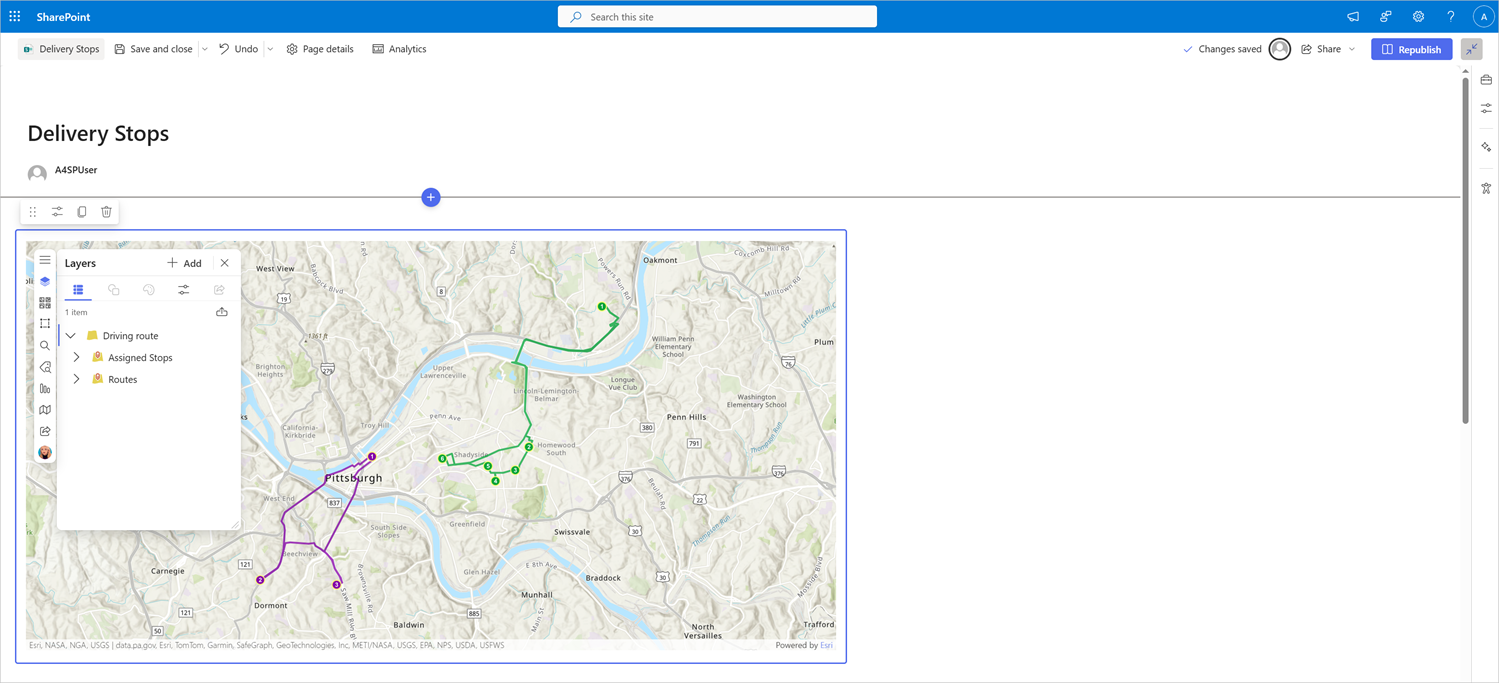
Task: Open the Layers tool in the map sidebar
Action: (45, 281)
